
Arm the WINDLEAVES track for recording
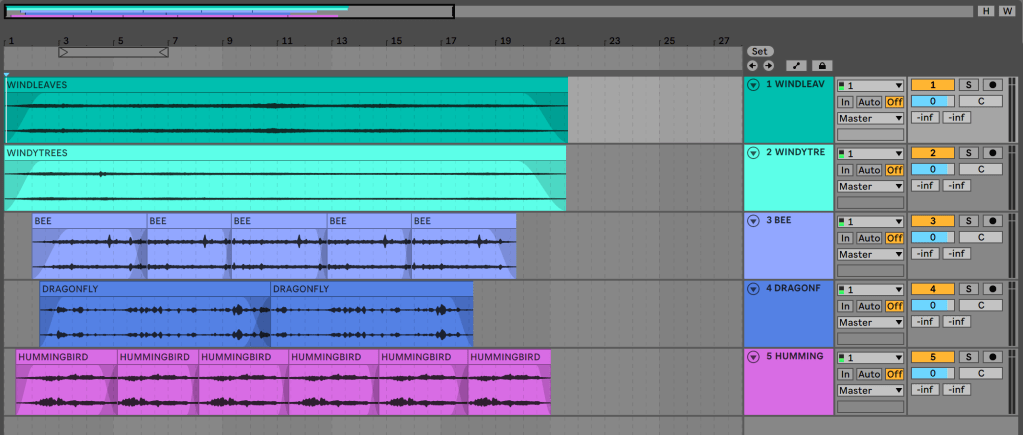(993, 85)
